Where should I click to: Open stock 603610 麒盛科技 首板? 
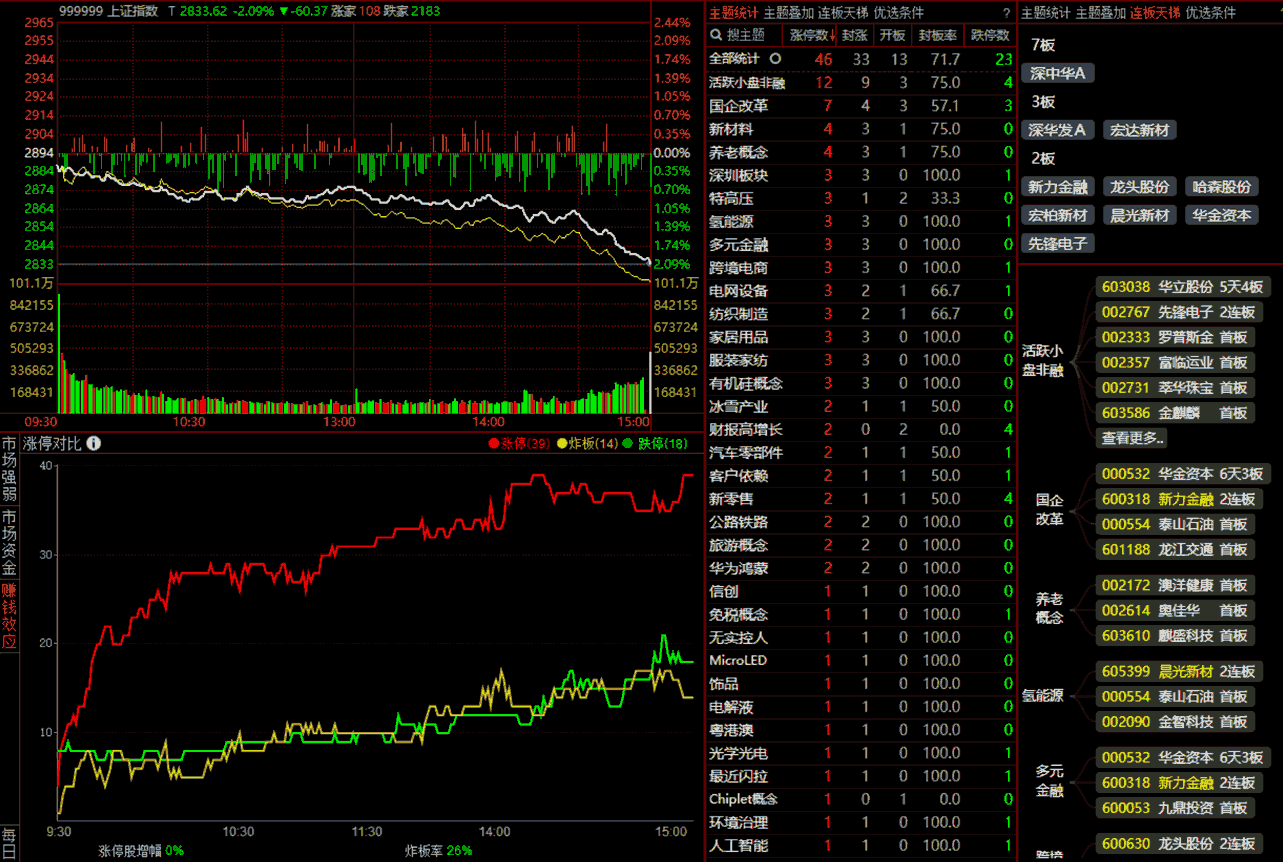point(1176,635)
